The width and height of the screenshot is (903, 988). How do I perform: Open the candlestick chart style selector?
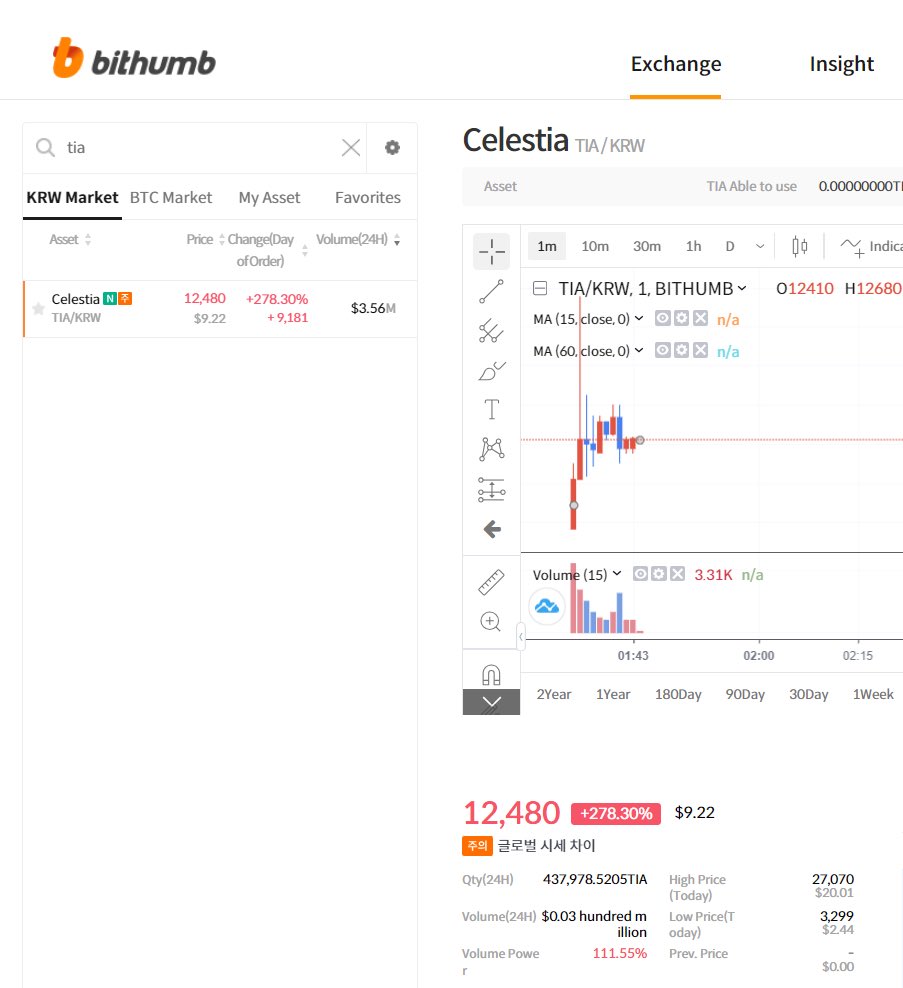pyautogui.click(x=799, y=246)
